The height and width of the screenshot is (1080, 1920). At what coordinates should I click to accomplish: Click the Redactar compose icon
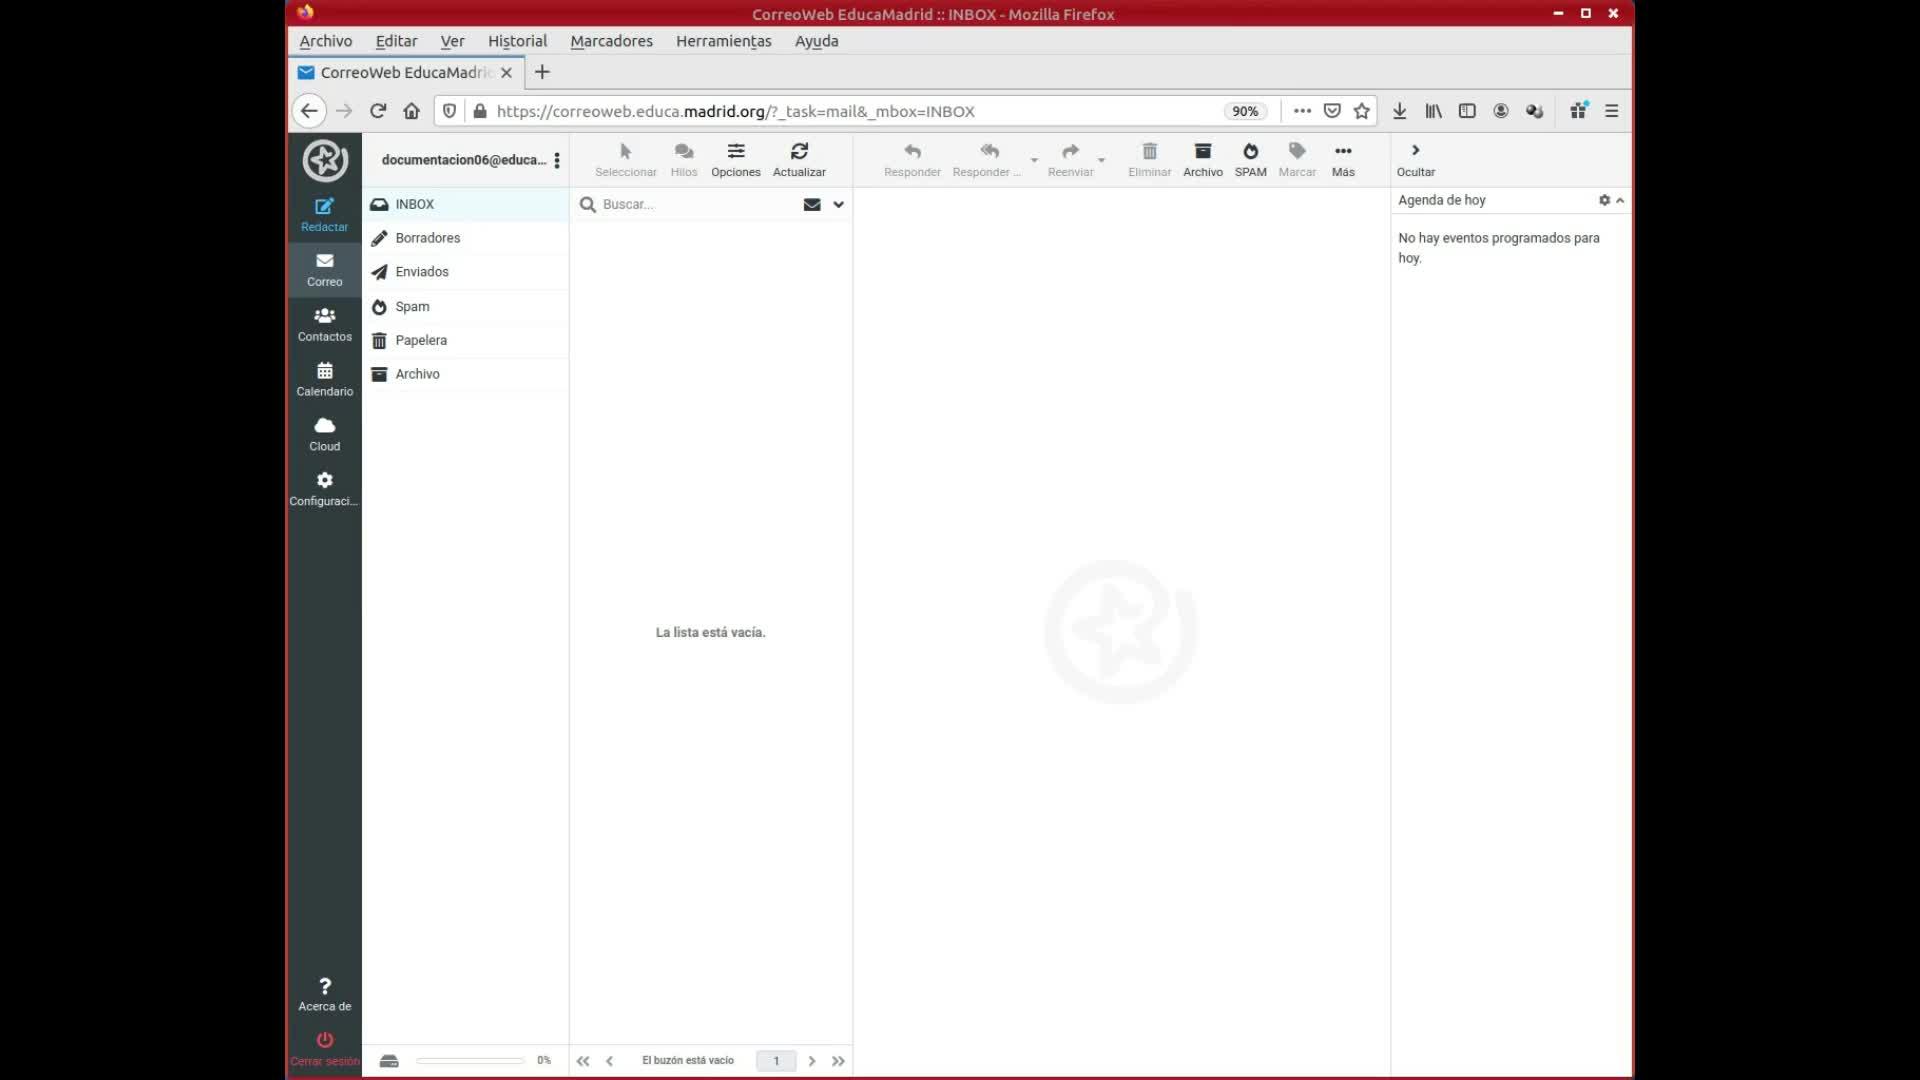(324, 207)
